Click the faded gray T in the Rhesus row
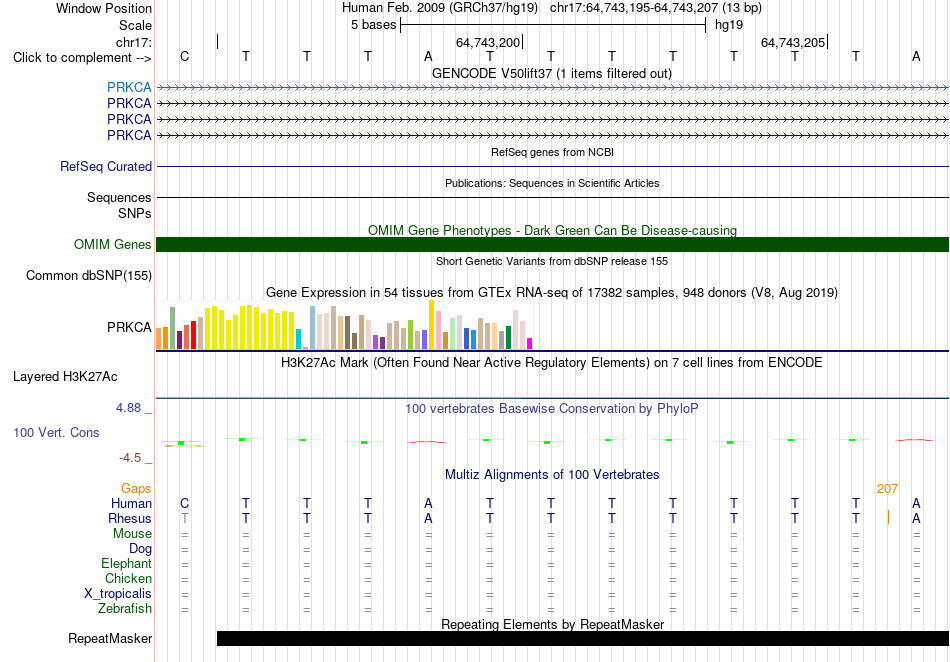Screen dimensions: 950x662 coord(185,518)
